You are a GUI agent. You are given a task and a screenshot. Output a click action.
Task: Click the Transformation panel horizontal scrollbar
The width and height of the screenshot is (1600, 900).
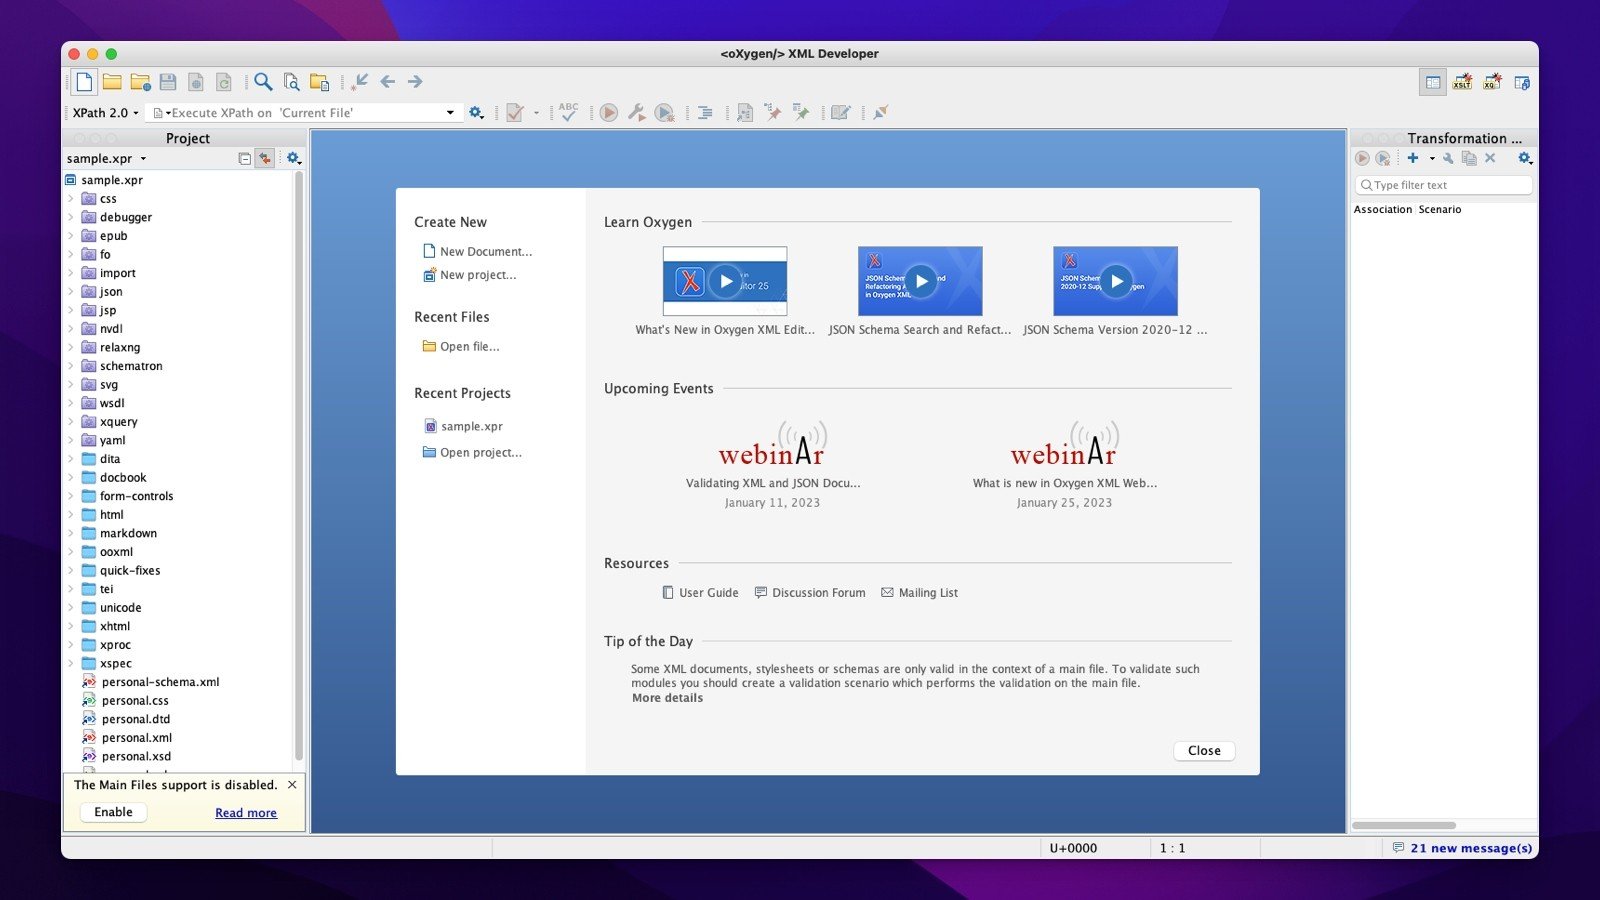pyautogui.click(x=1404, y=825)
